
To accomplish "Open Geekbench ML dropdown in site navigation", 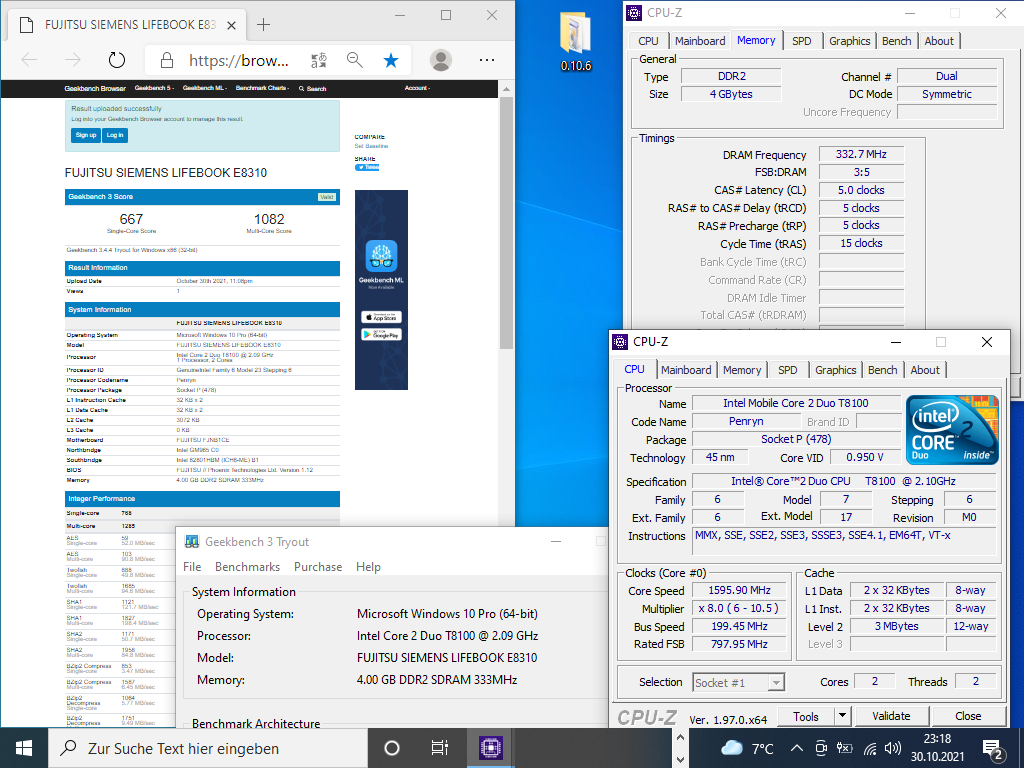I will click(204, 88).
